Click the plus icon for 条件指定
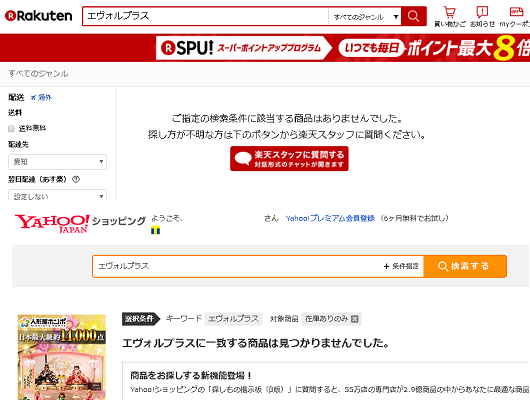Viewport: 530px width, 400px height. (386, 266)
